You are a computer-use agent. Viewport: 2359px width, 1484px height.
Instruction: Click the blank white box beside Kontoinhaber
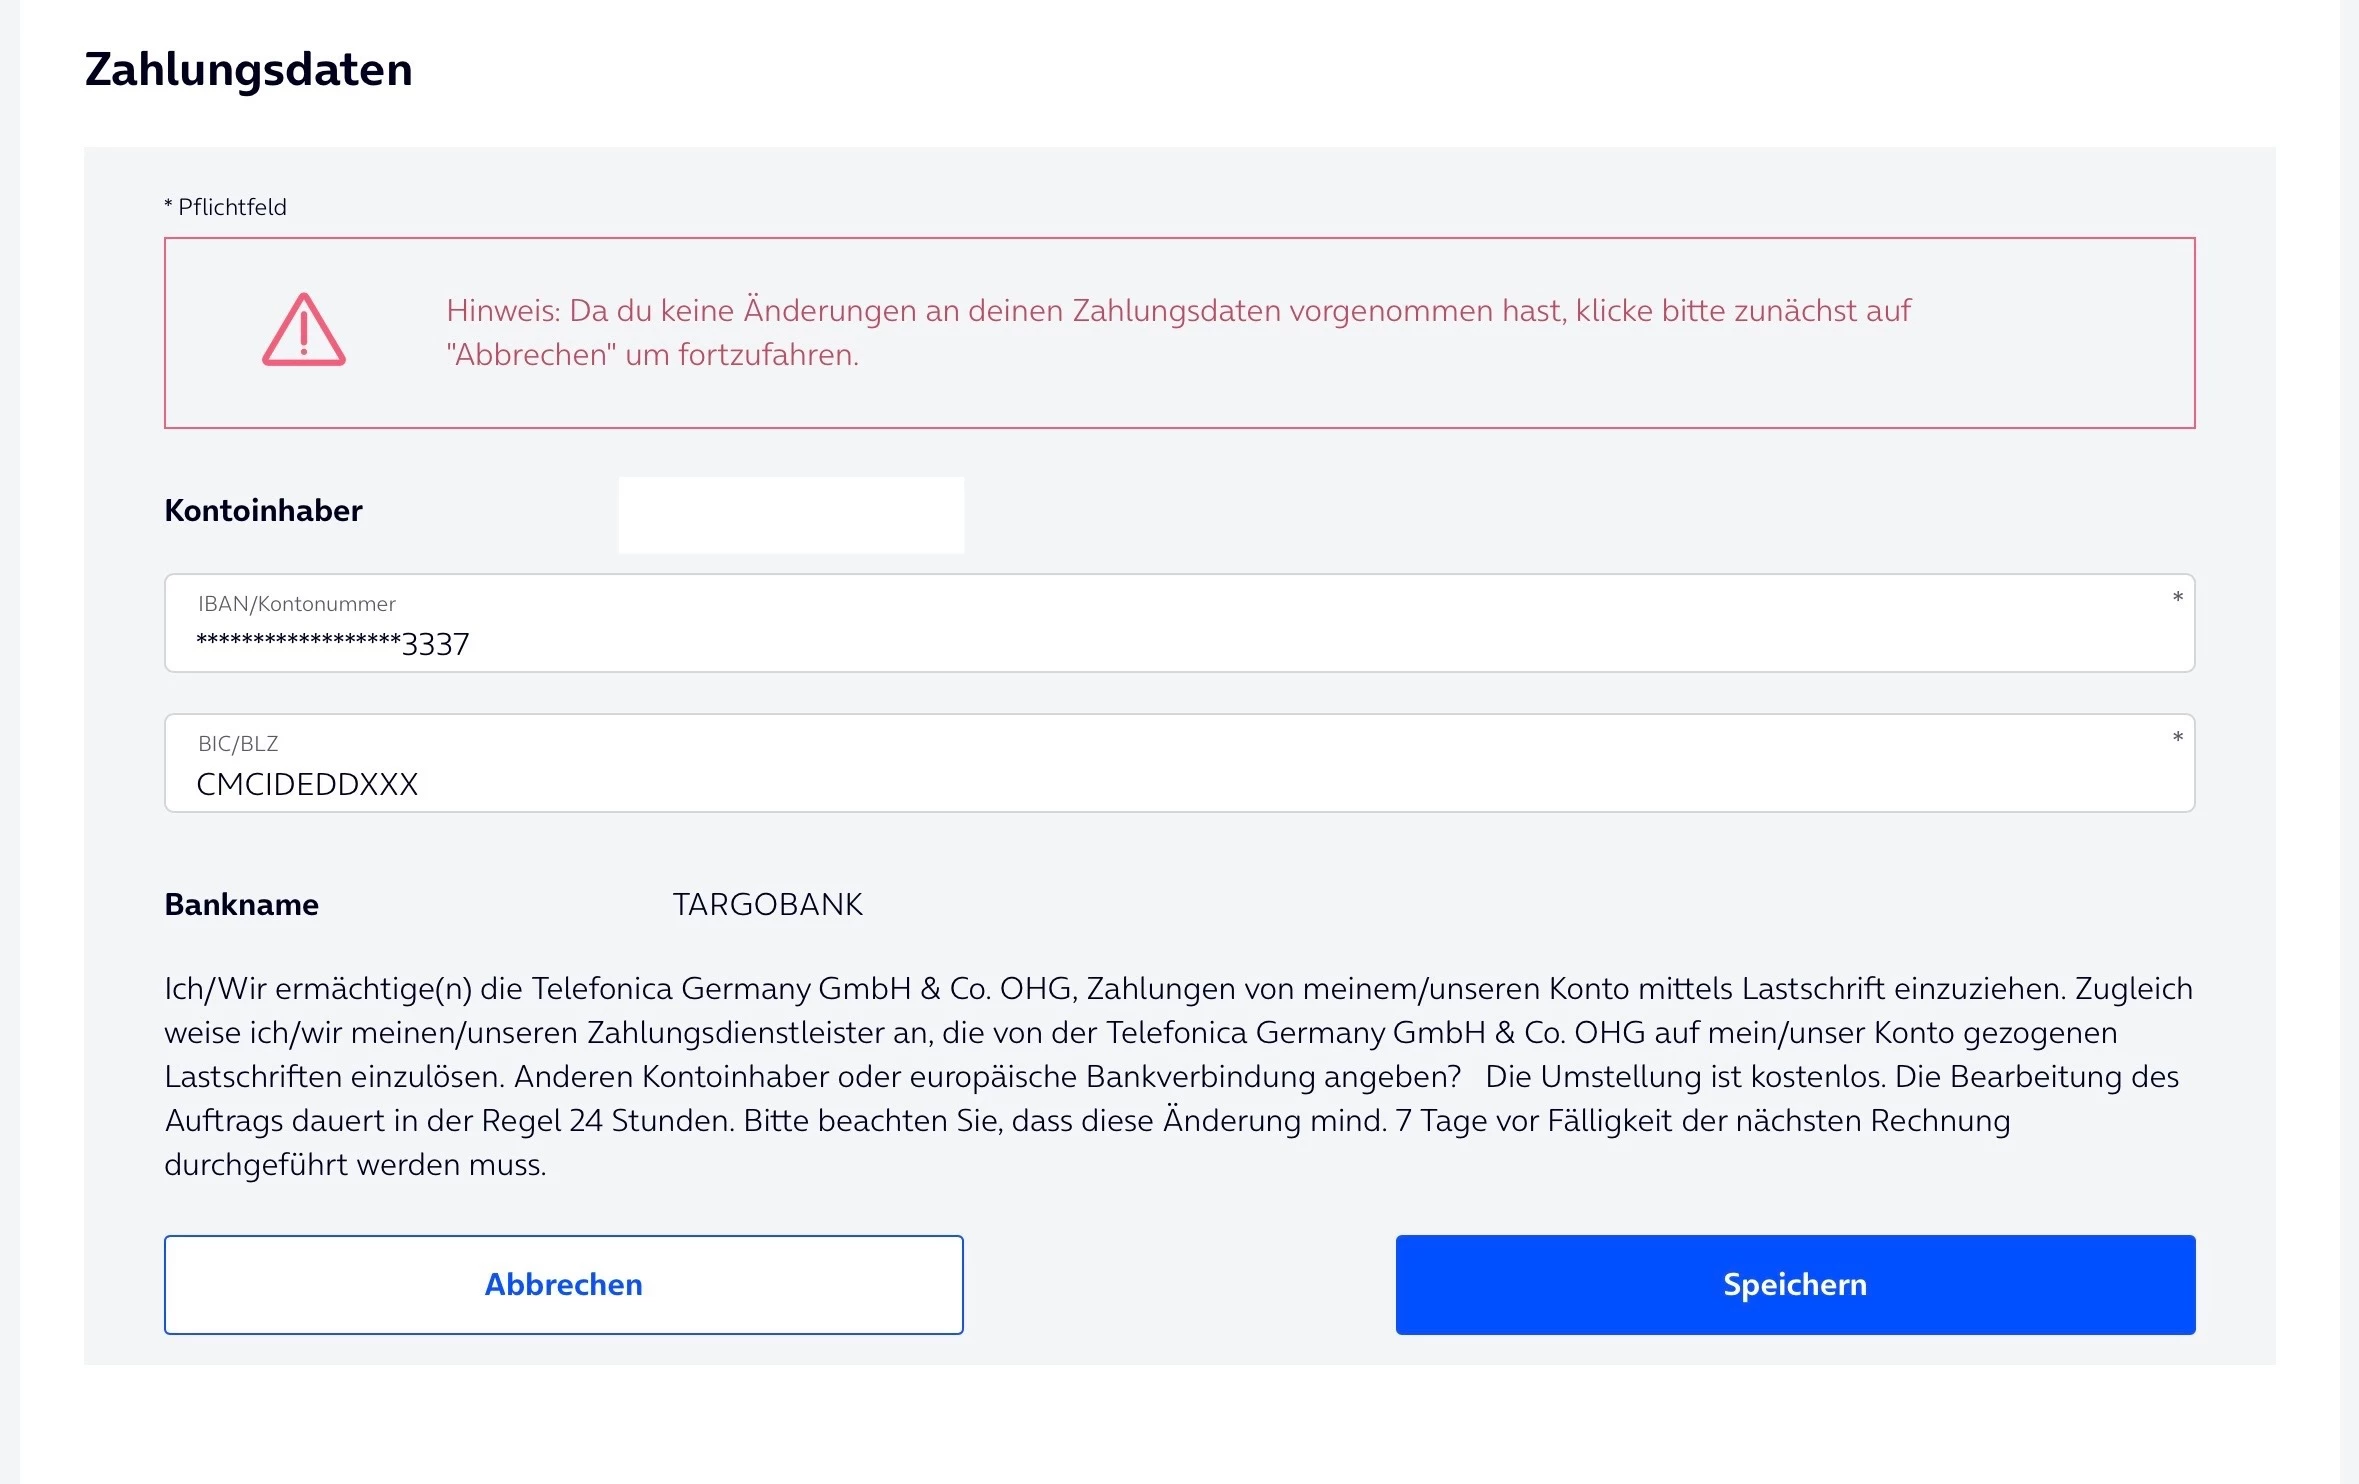[x=791, y=515]
